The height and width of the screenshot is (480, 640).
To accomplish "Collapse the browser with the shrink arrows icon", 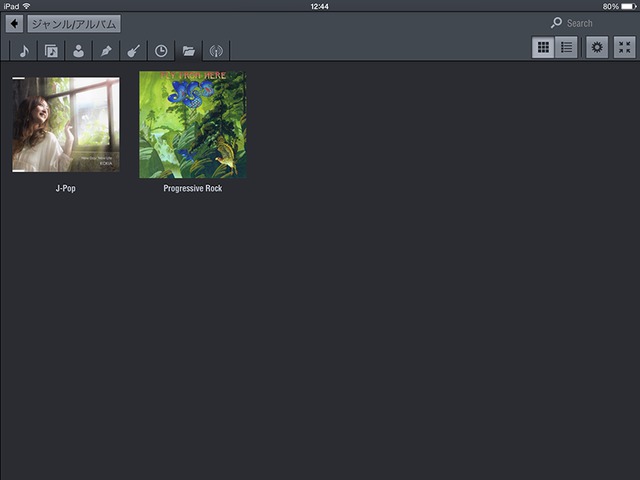I will [x=624, y=47].
